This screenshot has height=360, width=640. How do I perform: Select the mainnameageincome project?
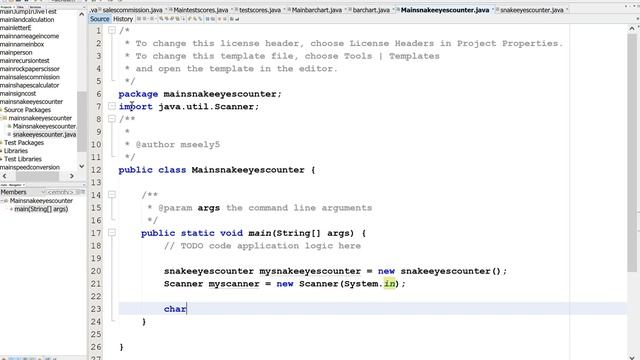coord(29,36)
